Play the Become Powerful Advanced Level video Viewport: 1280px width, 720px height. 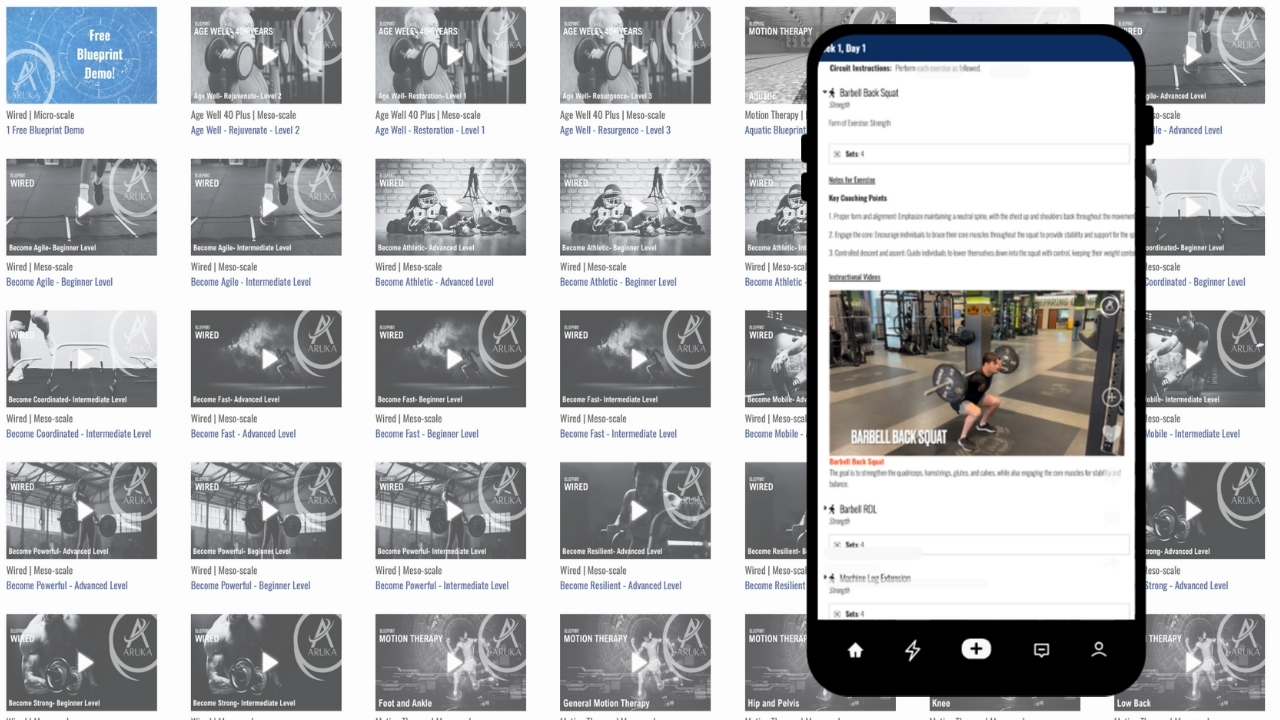coord(85,511)
